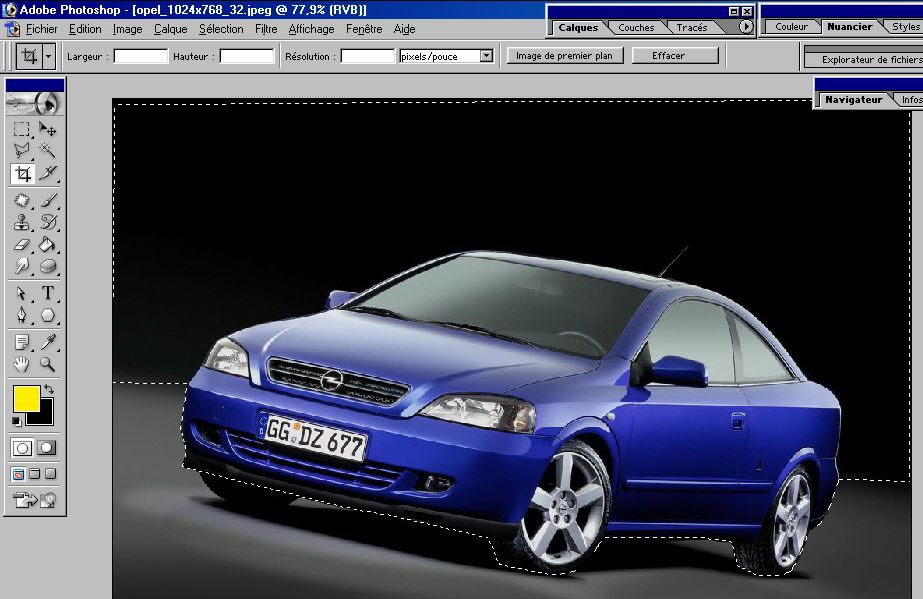Screen dimensions: 923x599
Task: Select the Pen tool
Action: pyautogui.click(x=22, y=315)
